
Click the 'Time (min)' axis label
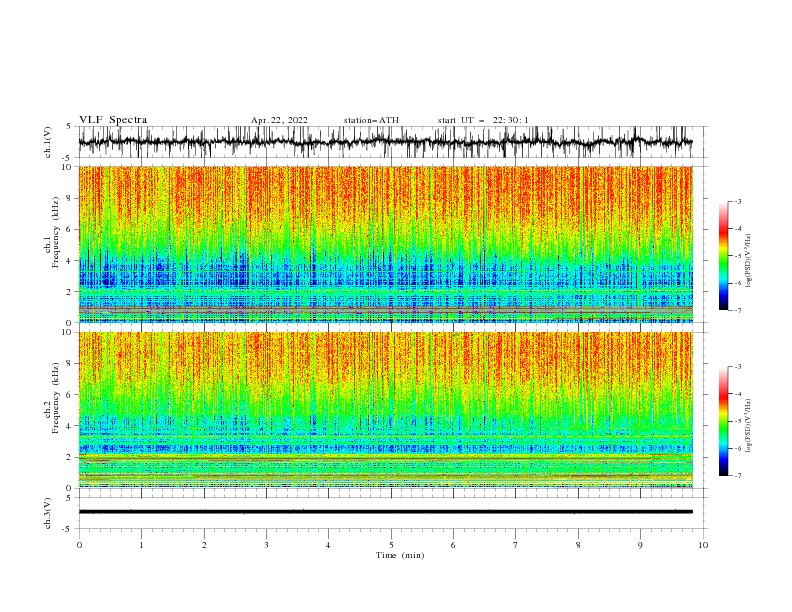click(x=400, y=555)
